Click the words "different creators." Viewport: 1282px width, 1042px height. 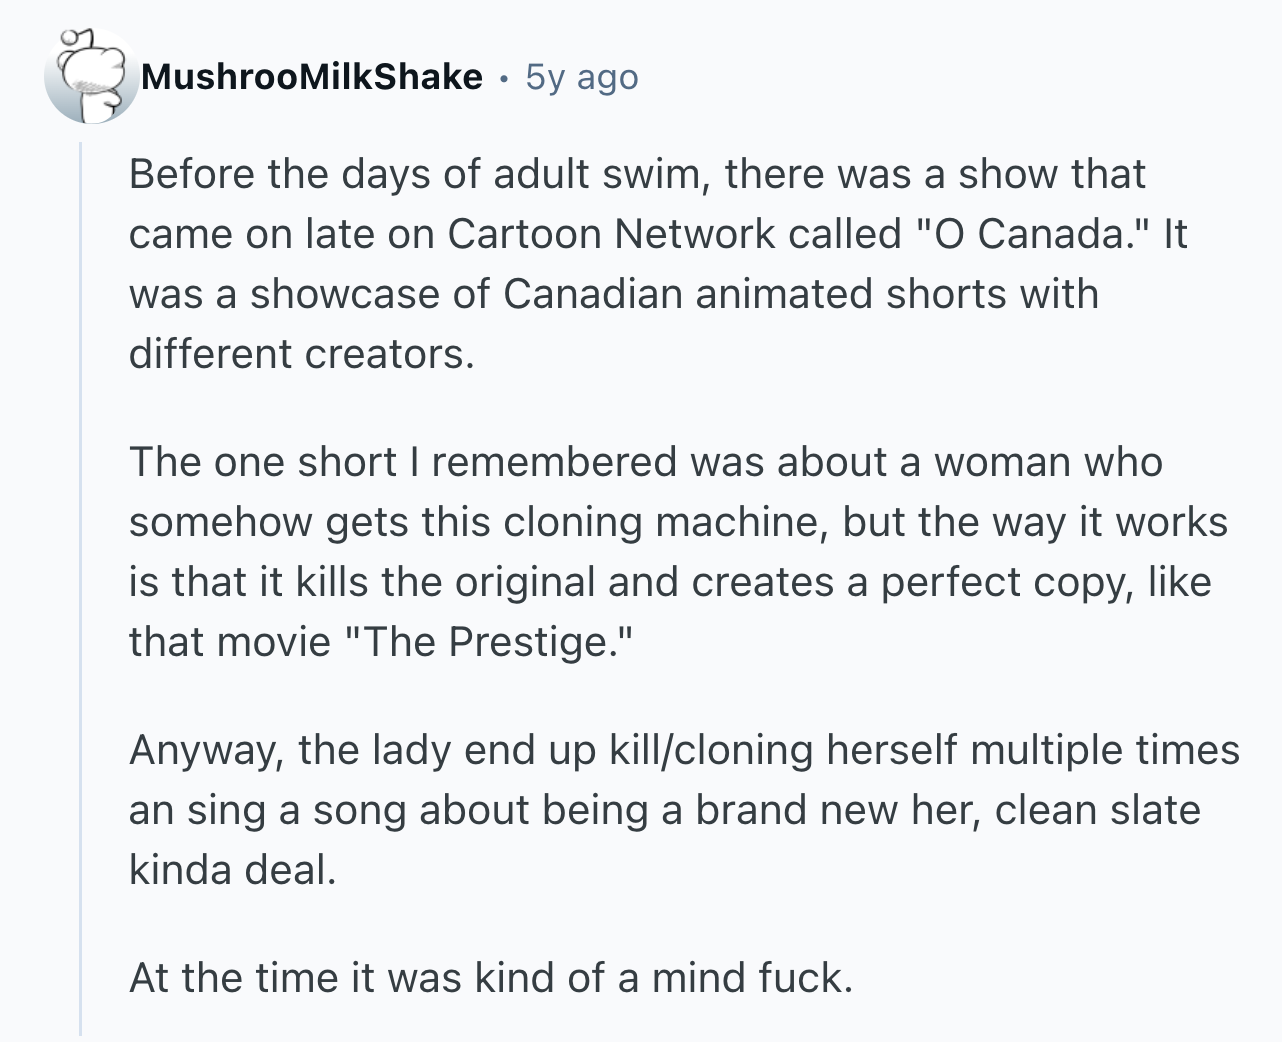tap(301, 354)
